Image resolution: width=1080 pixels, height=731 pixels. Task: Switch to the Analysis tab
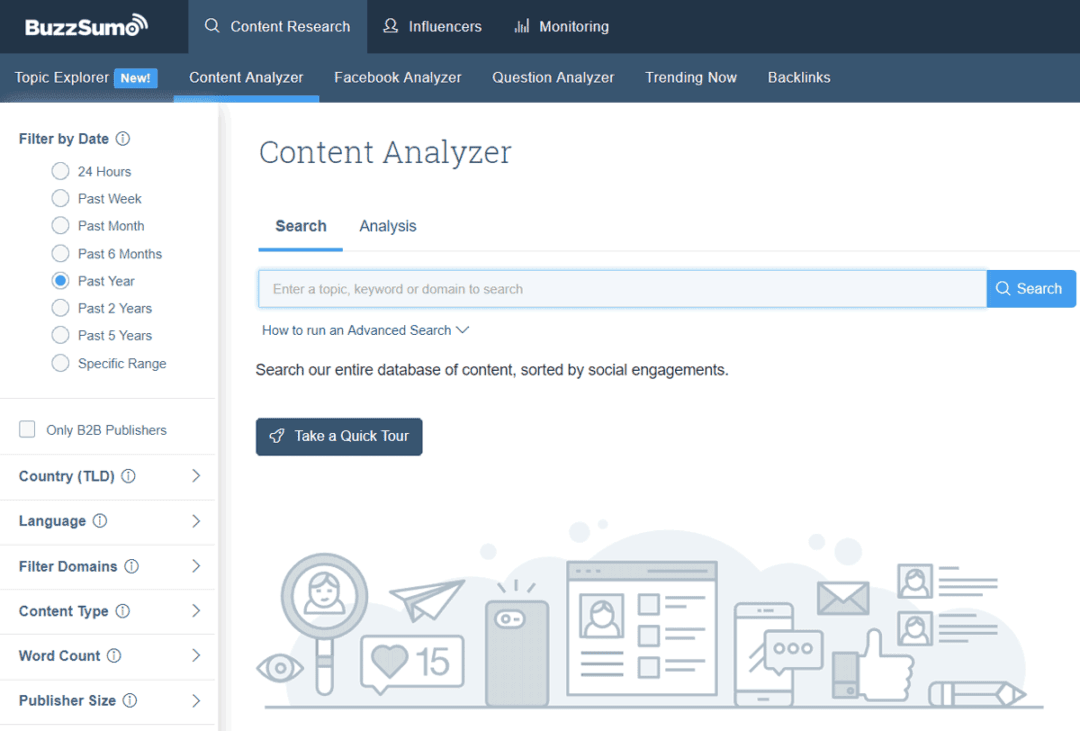coord(388,226)
